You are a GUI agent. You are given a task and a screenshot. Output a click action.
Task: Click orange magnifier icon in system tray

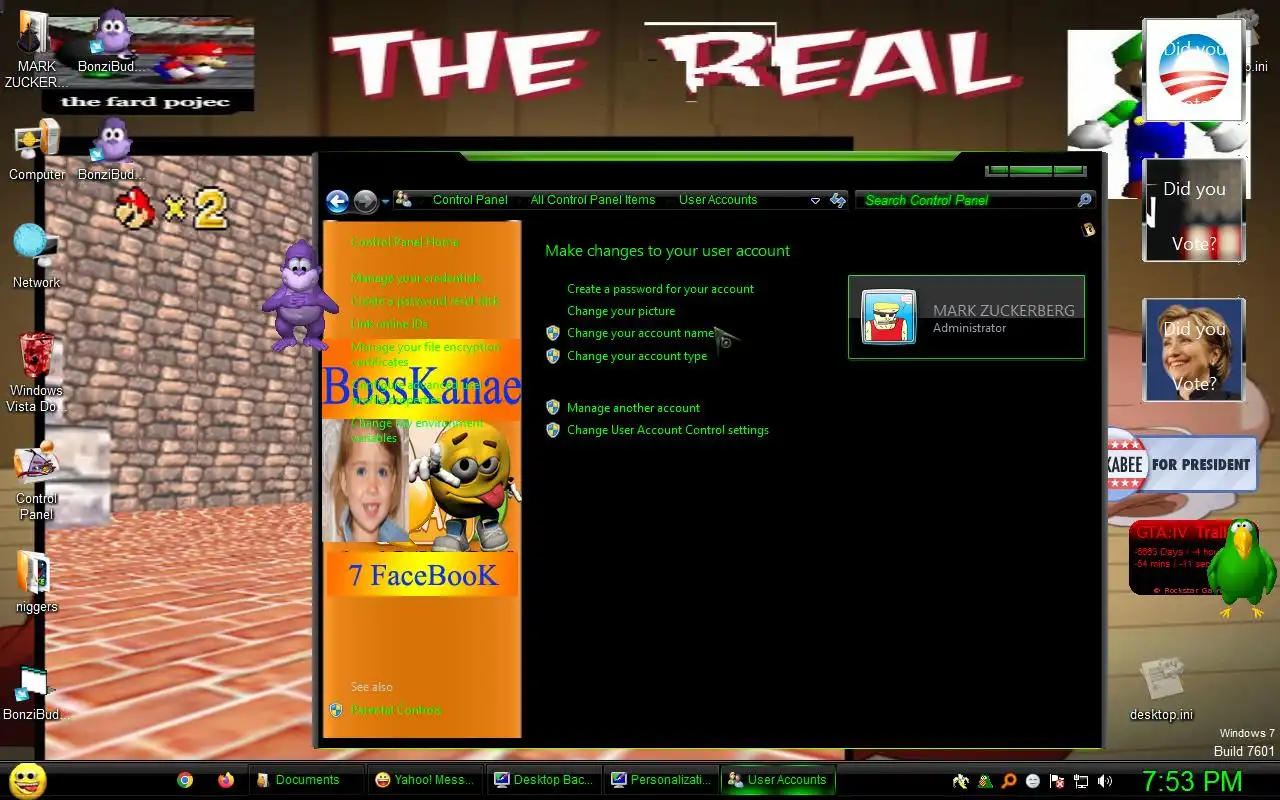coord(1009,781)
